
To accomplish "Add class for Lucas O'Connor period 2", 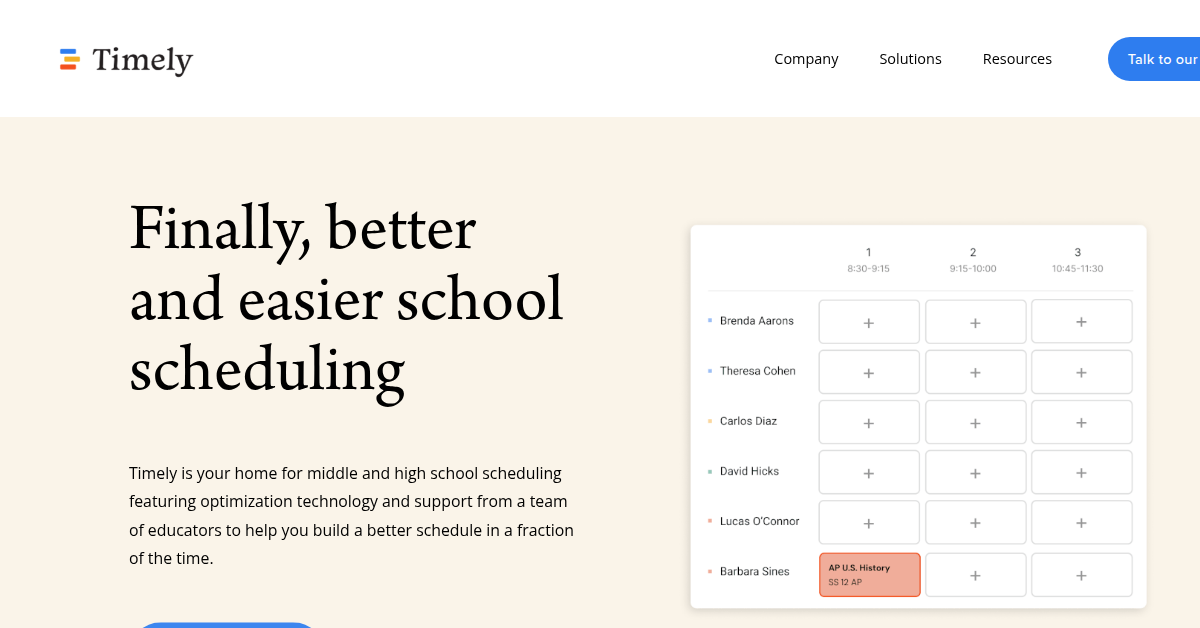I will [975, 522].
